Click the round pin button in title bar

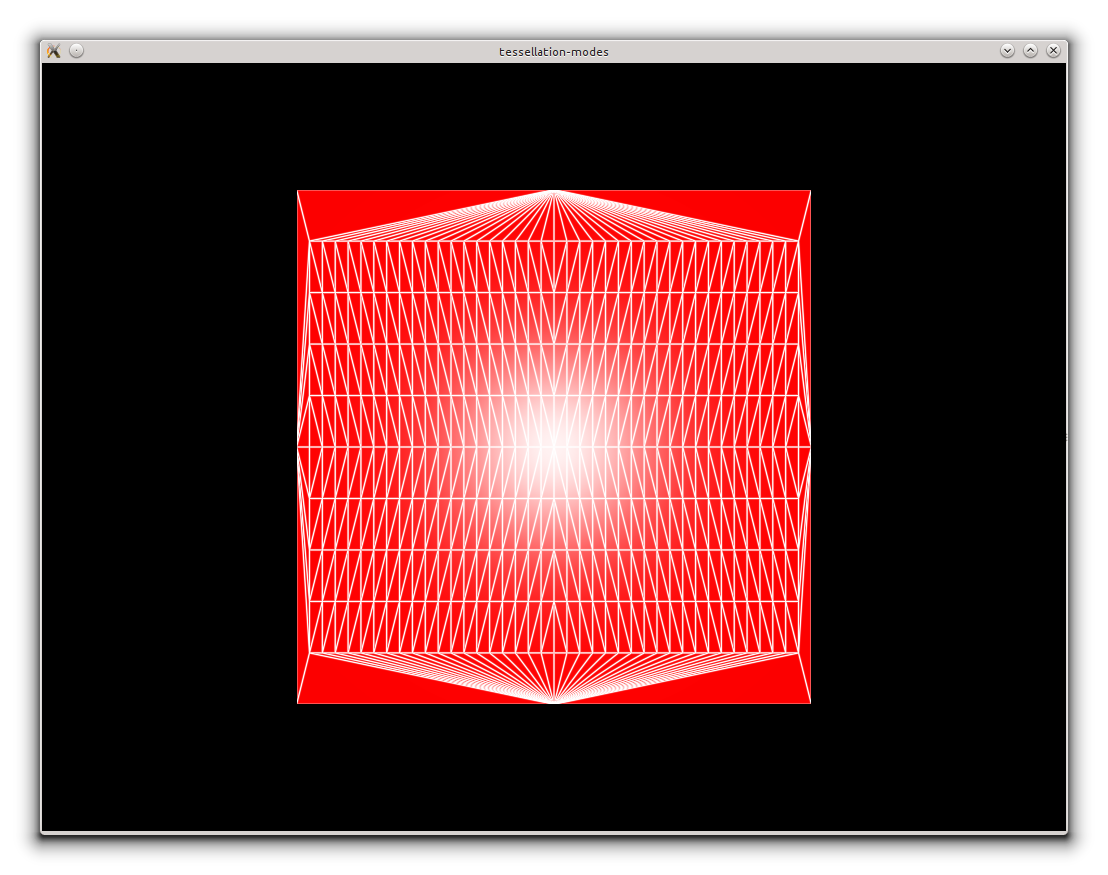(76, 51)
